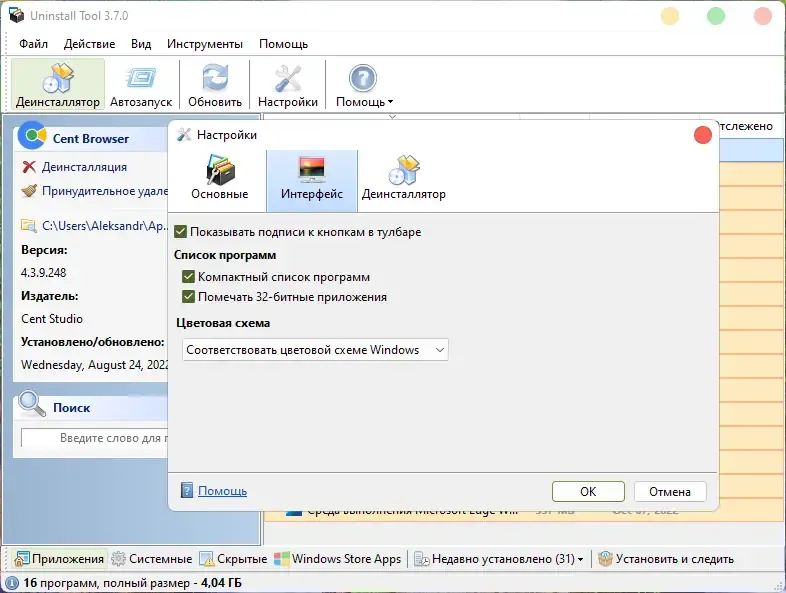Open the Помощь menu in the menu bar

pos(283,44)
